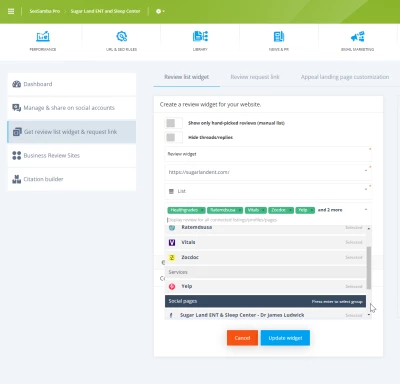
Task: Open the List layout dropdown
Action: pyautogui.click(x=268, y=191)
